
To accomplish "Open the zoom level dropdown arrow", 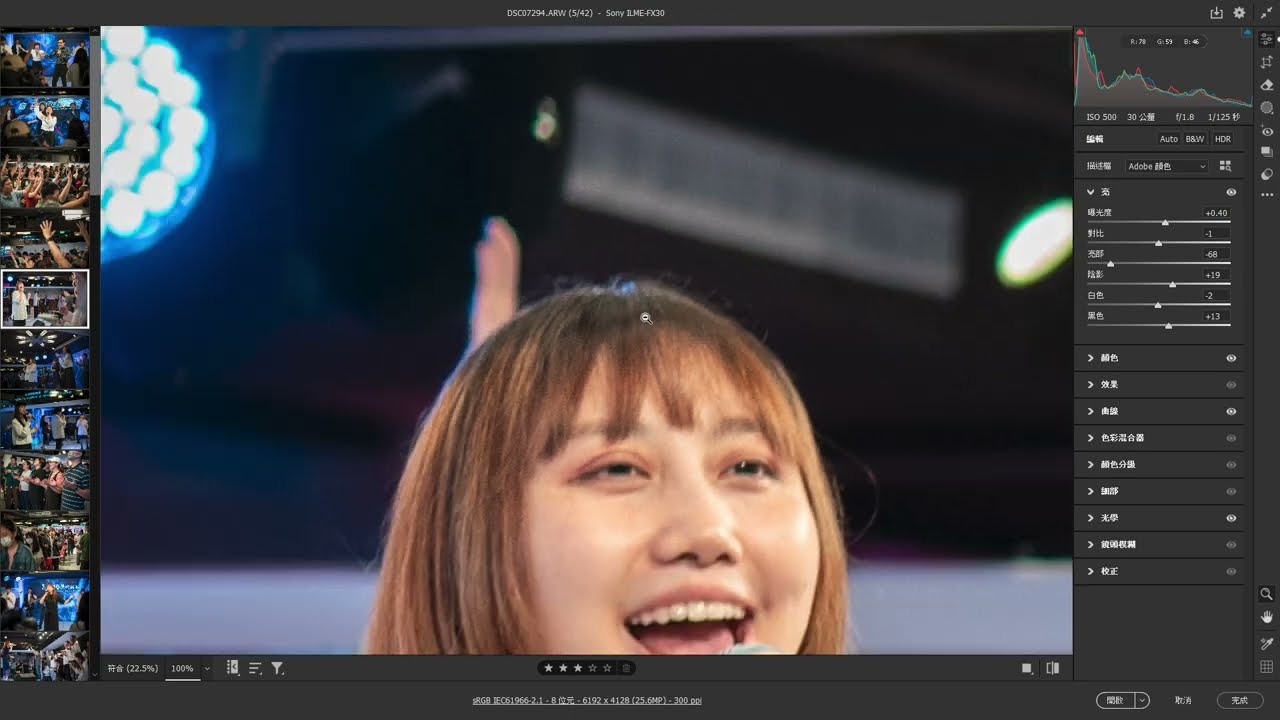I will [x=207, y=668].
